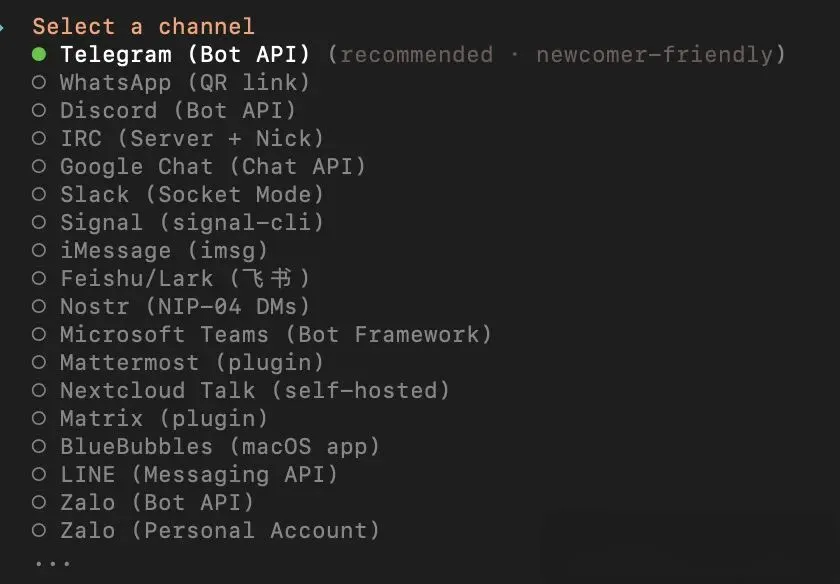Screen dimensions: 840x584
Task: Choose Zalo (Personal Account) radio button
Action: click(39, 530)
